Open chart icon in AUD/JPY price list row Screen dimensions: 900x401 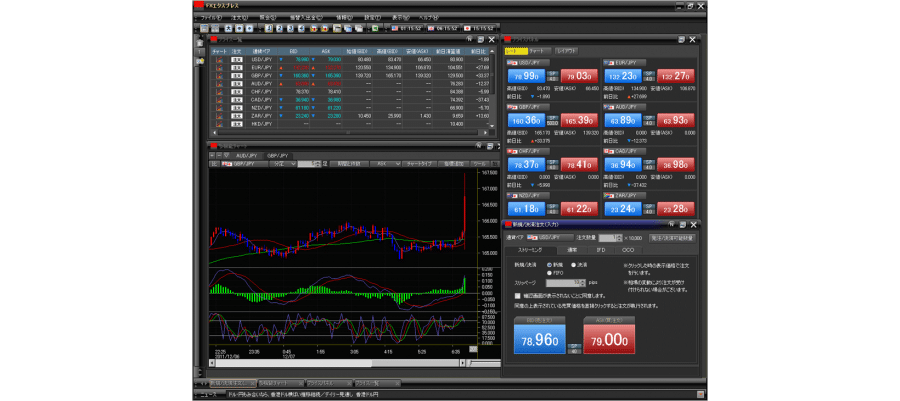point(219,84)
